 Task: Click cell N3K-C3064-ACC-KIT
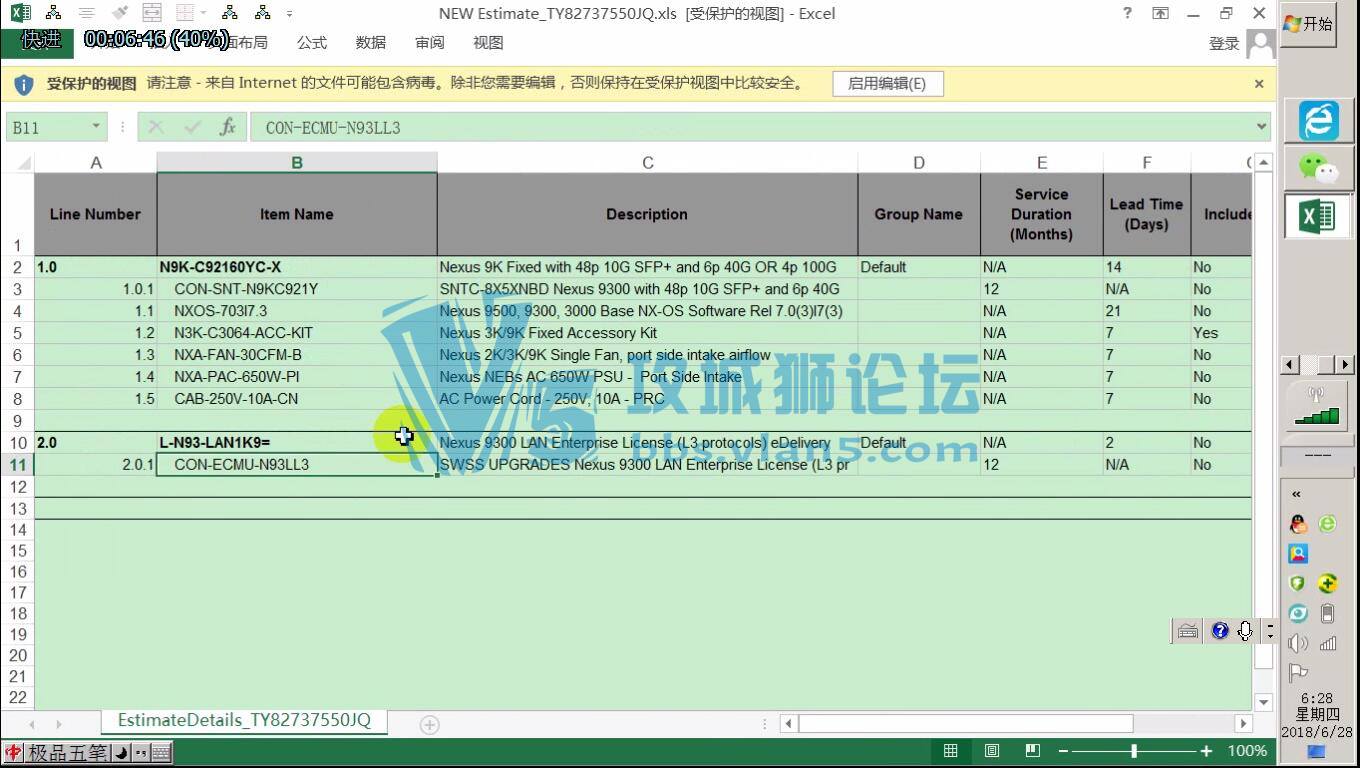tap(296, 333)
